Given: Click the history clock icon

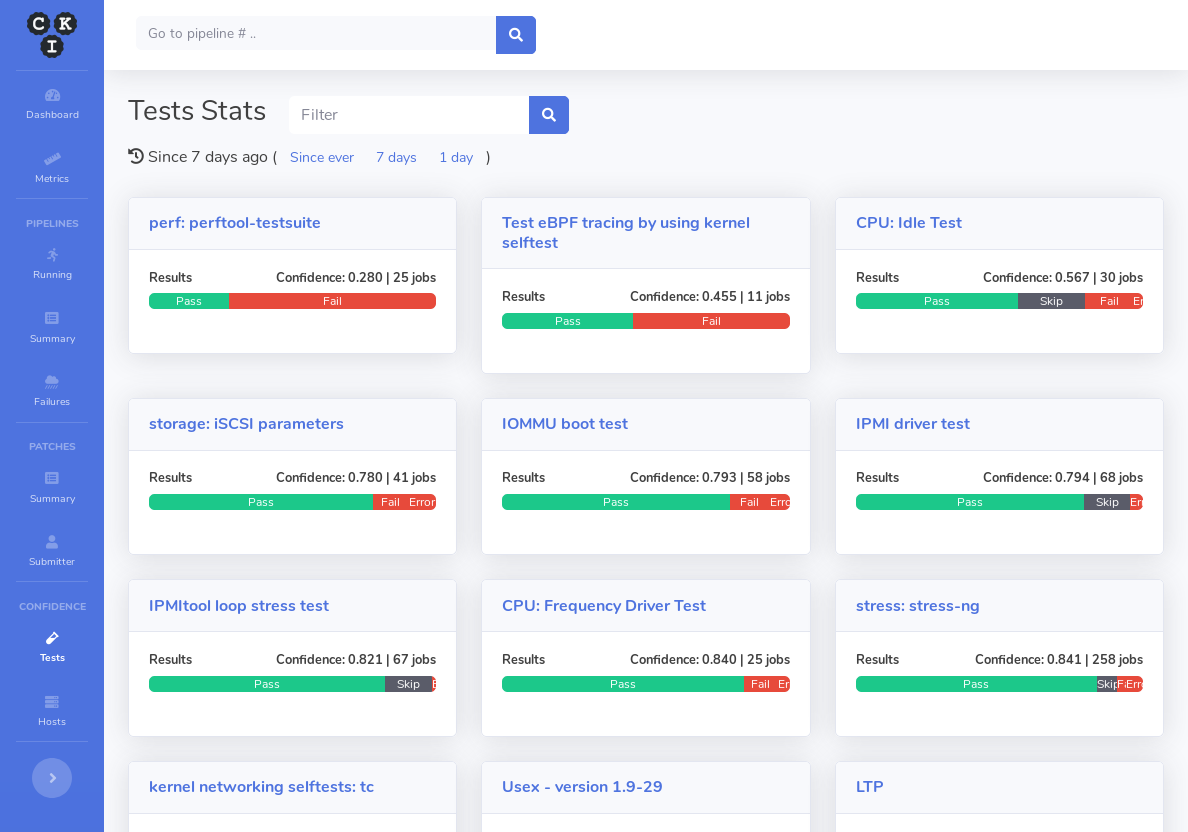Looking at the screenshot, I should (136, 156).
